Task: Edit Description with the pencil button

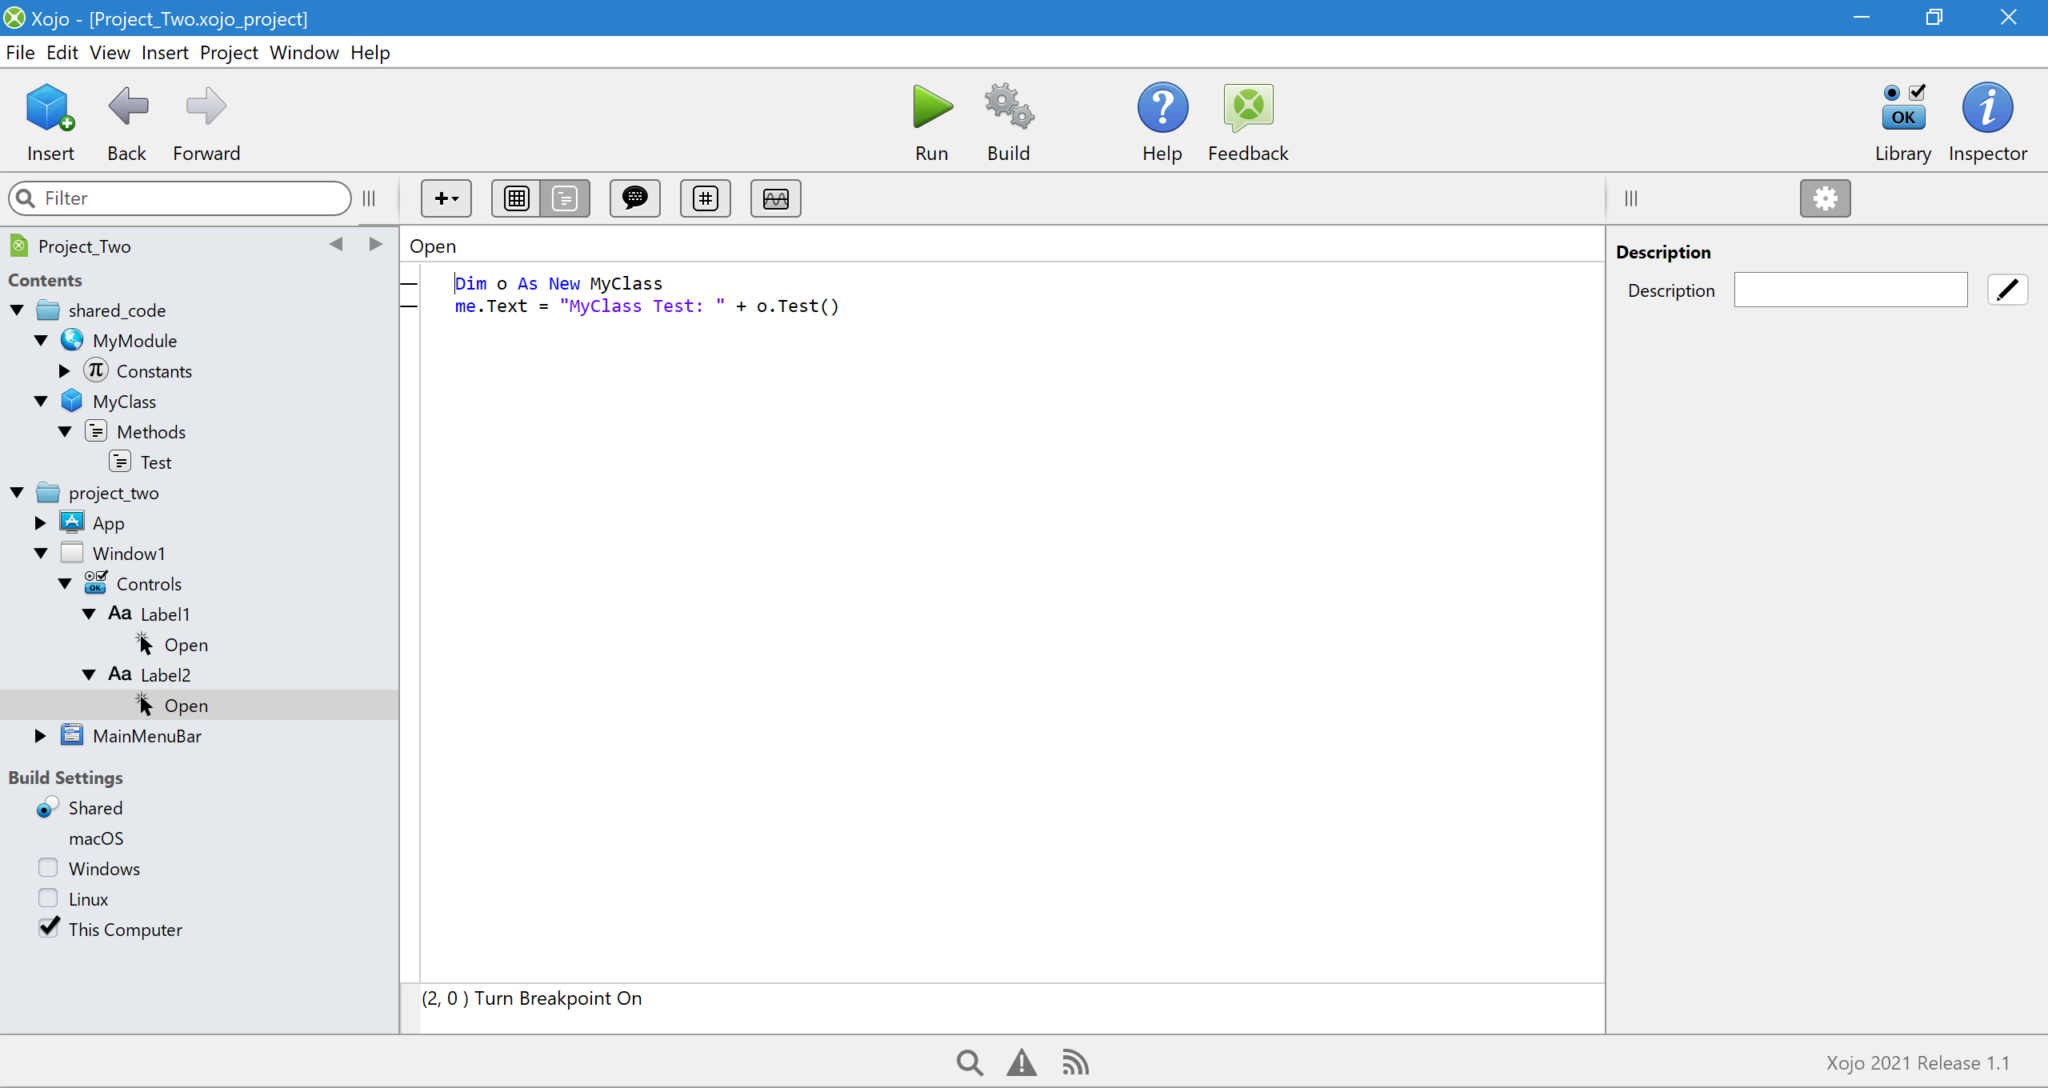Action: (x=2007, y=290)
